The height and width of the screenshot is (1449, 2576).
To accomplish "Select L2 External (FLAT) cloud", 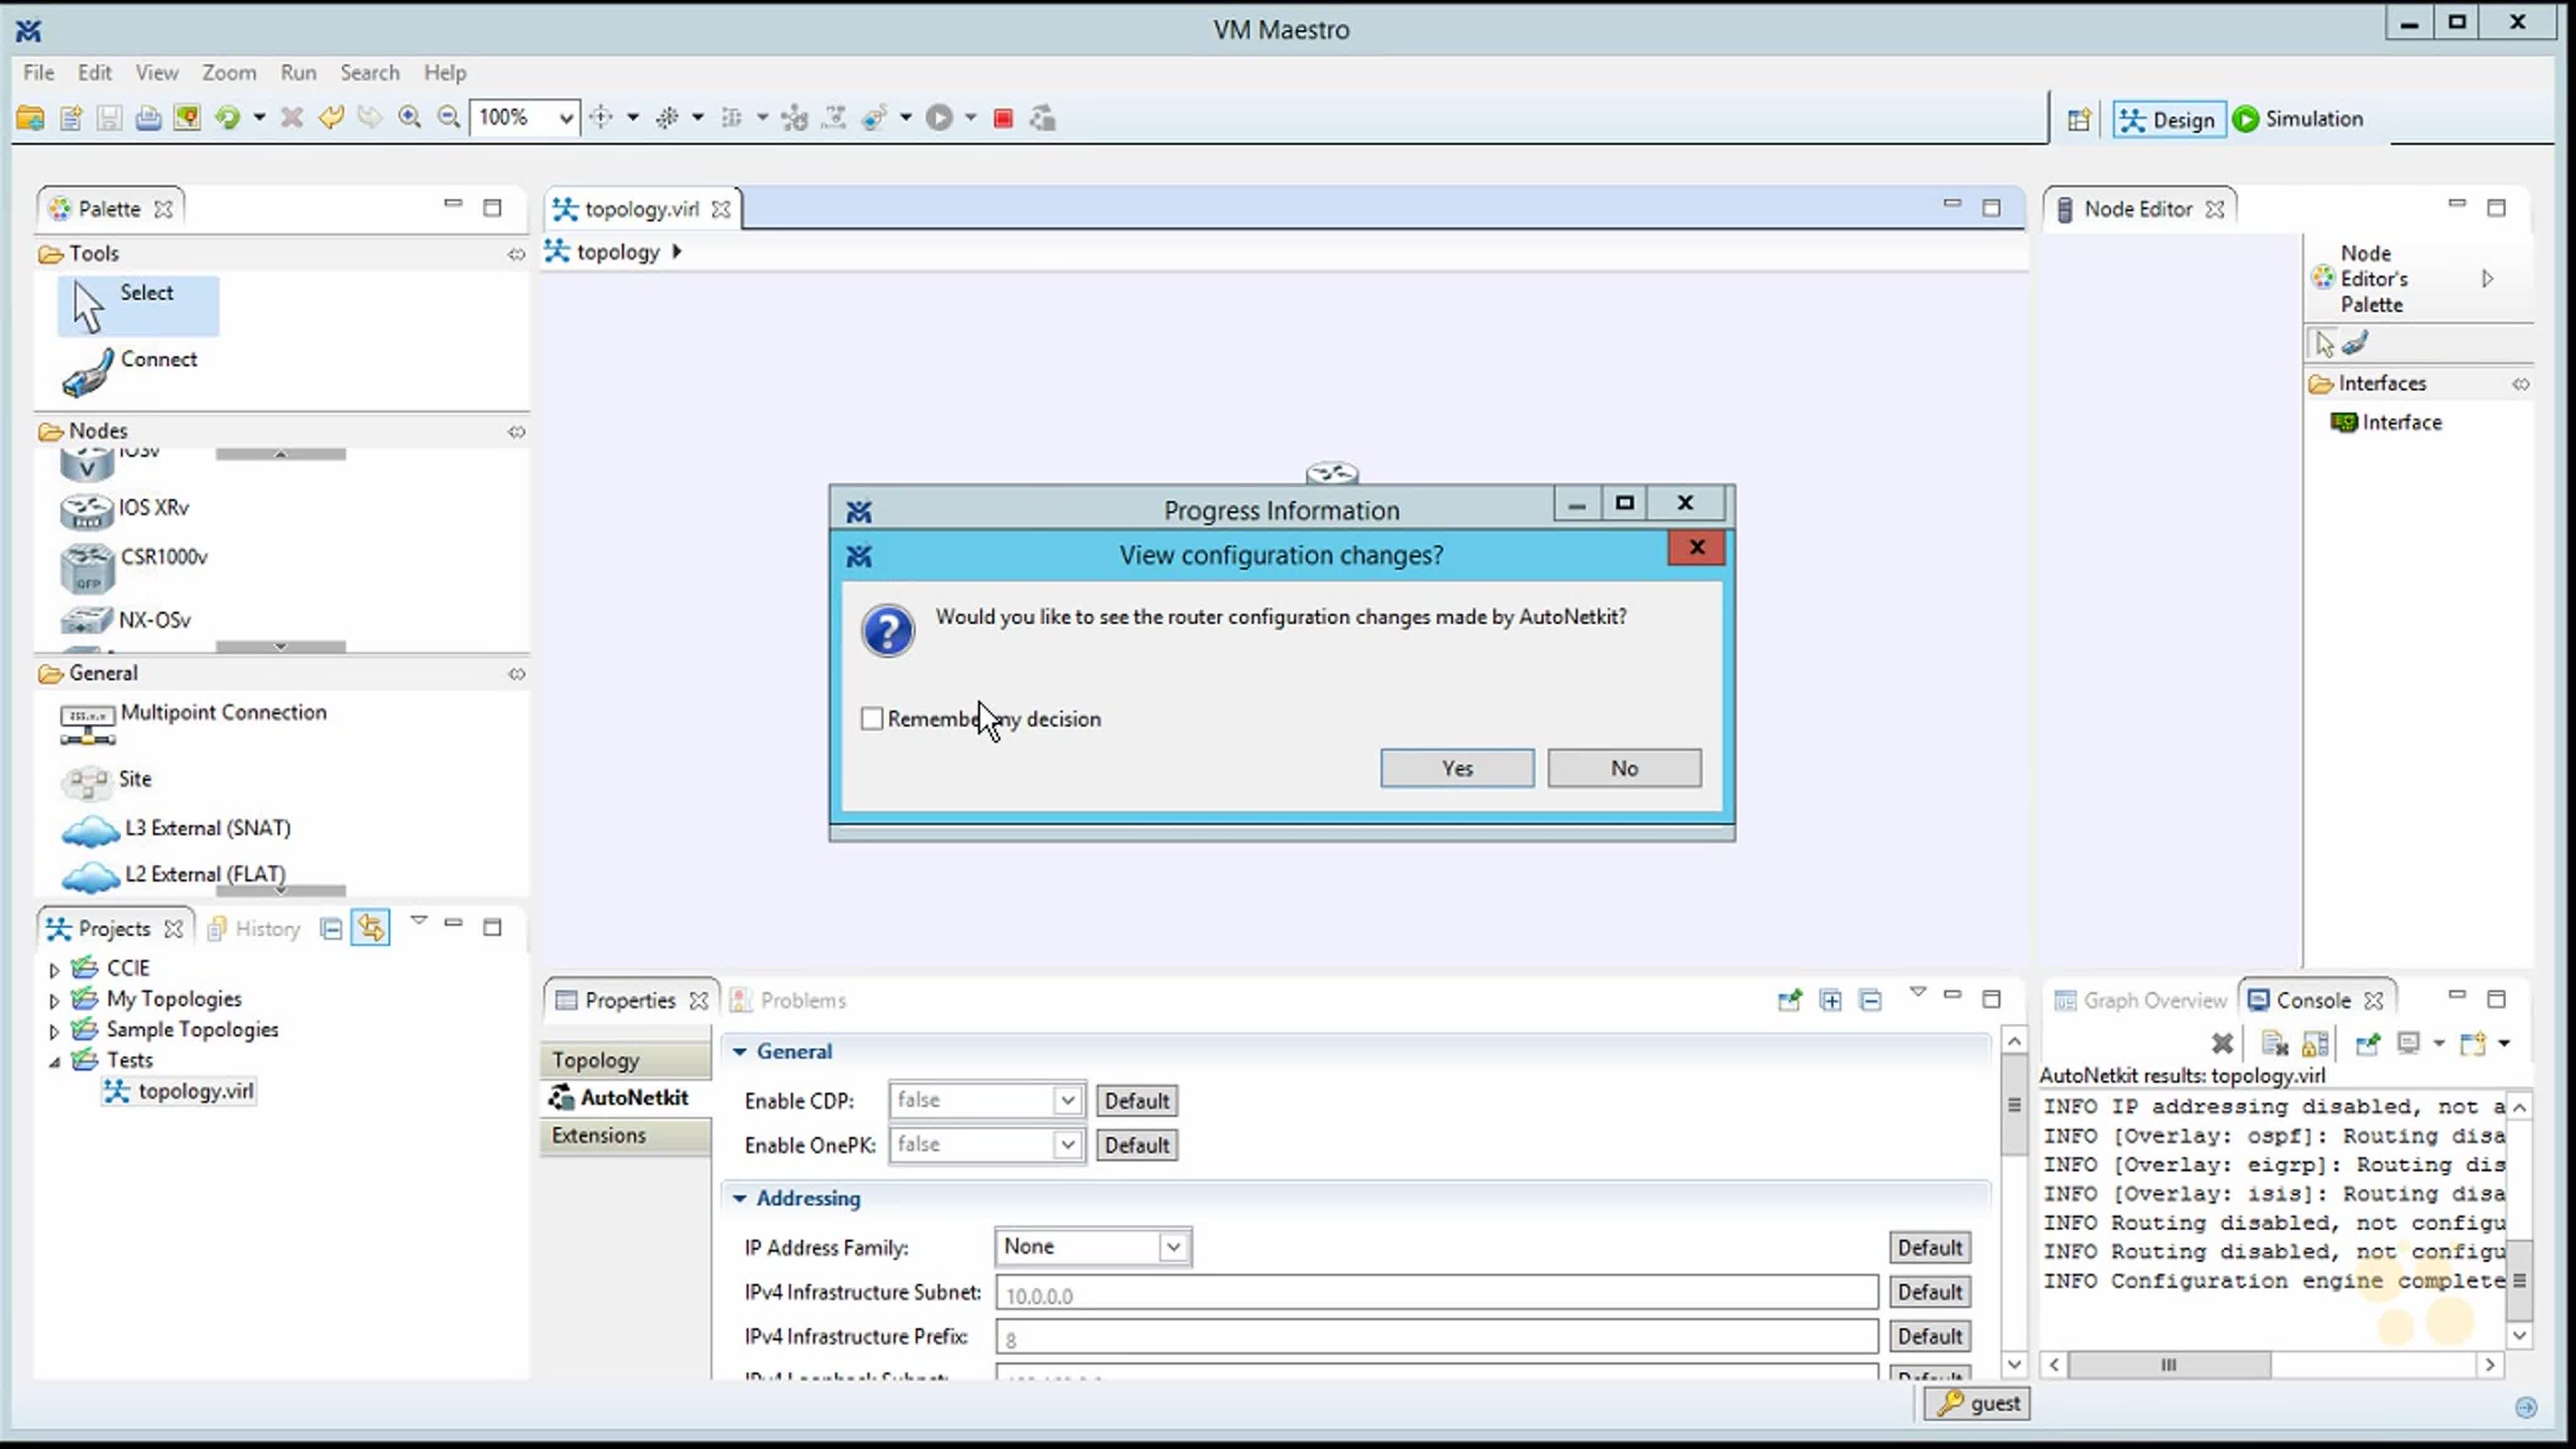I will 173,875.
